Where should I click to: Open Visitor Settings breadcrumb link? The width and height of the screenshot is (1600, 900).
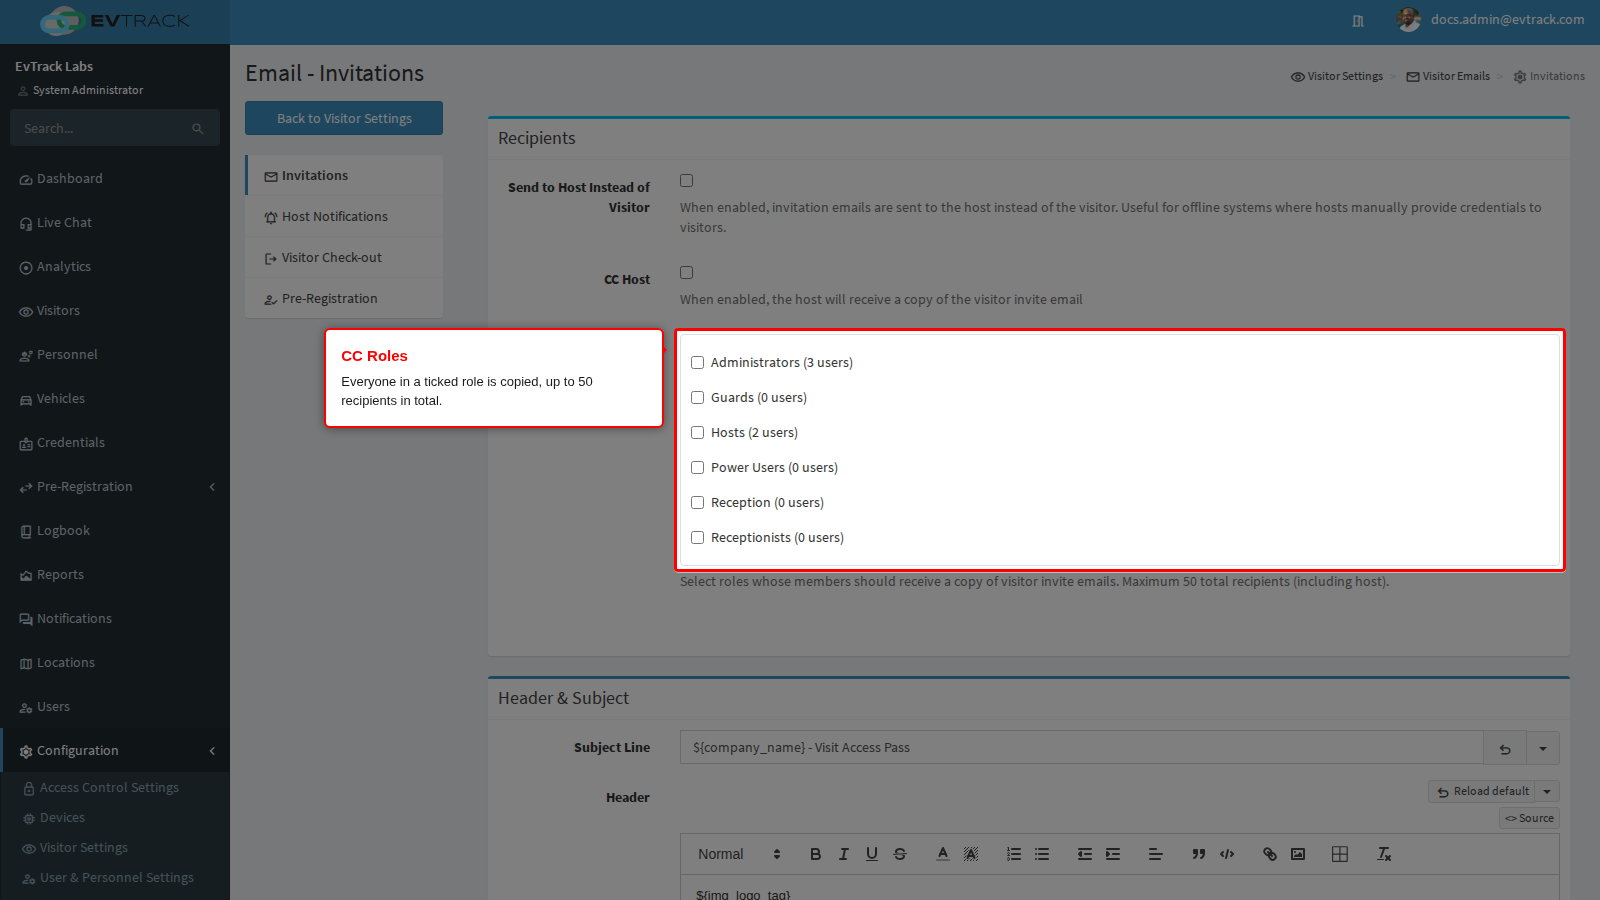1337,77
